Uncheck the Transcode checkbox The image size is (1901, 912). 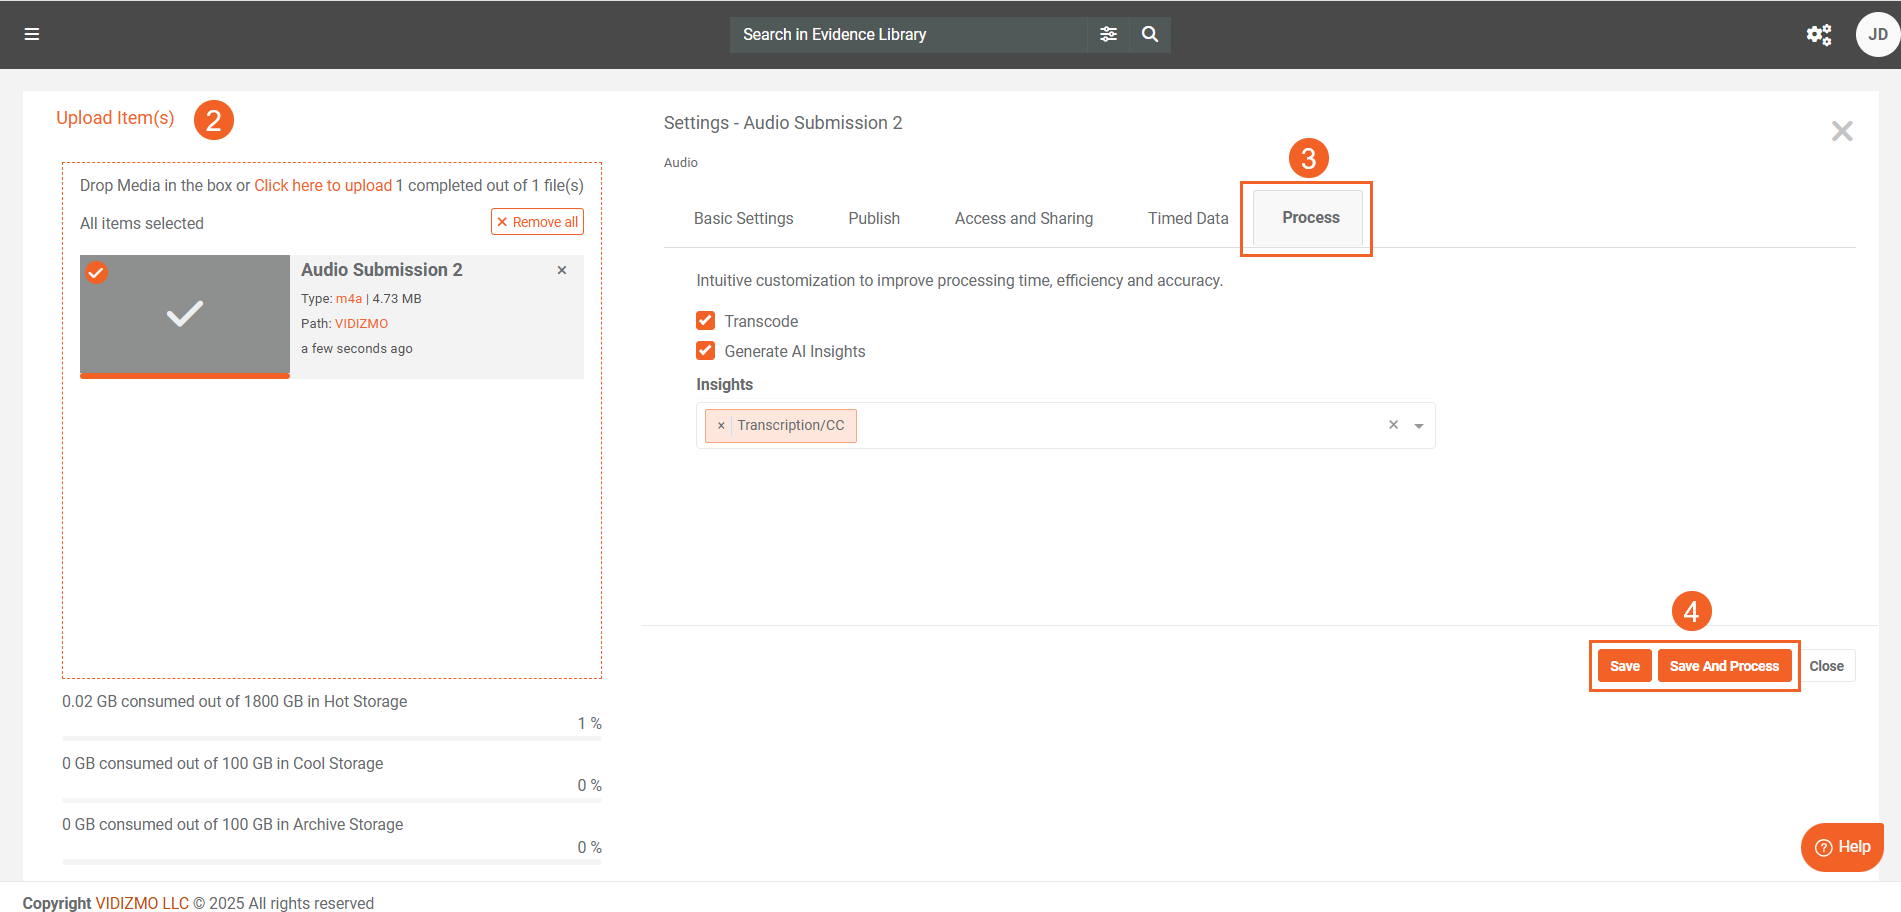[x=706, y=321]
